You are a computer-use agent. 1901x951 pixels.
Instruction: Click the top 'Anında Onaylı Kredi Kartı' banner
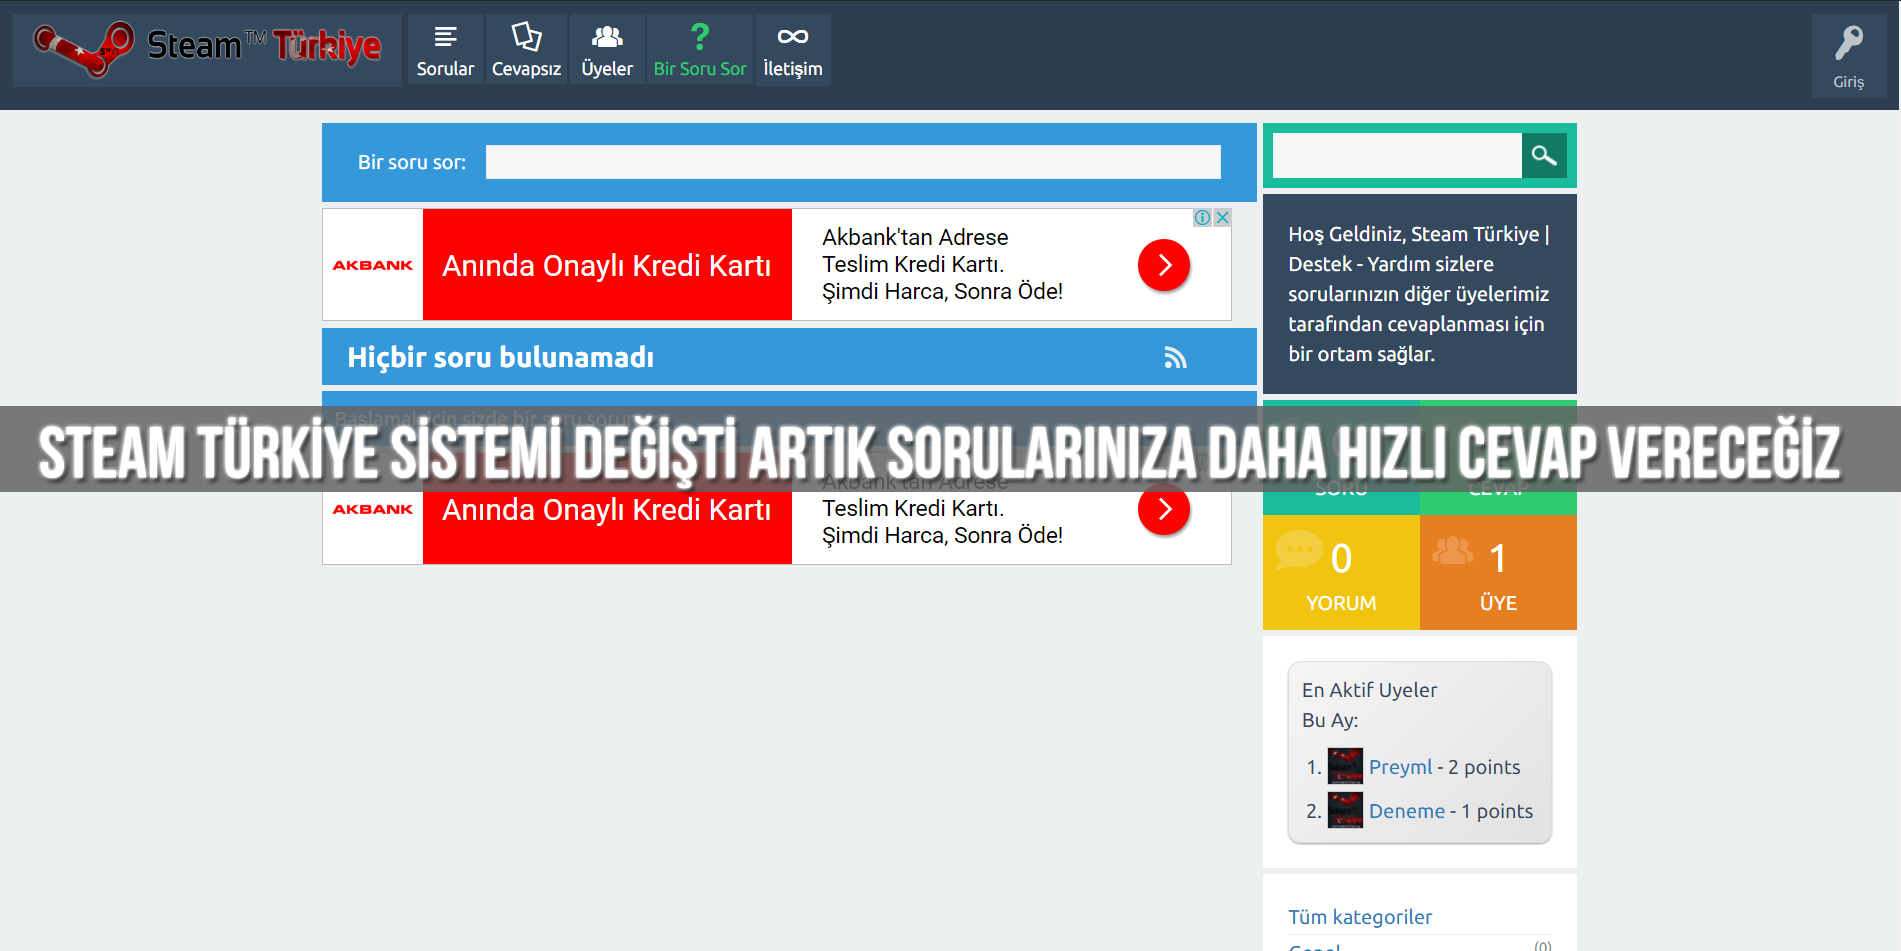click(607, 265)
